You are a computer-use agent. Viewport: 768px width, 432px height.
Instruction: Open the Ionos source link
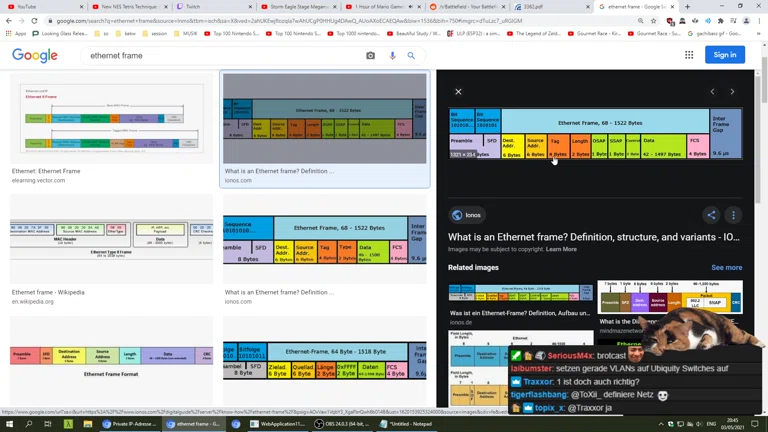(x=466, y=215)
